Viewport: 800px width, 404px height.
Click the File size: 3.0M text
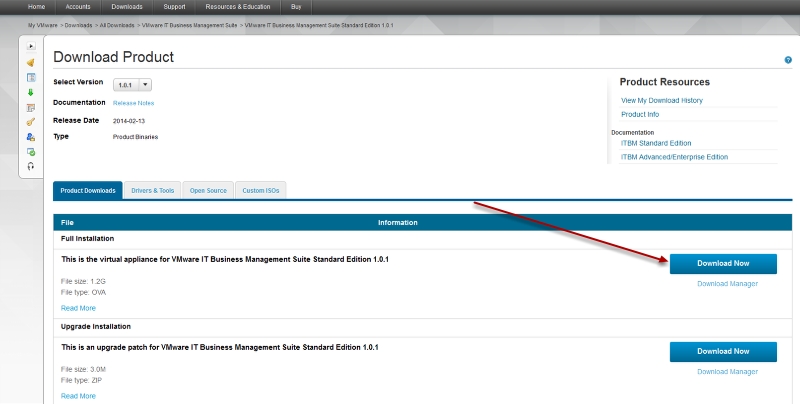(83, 369)
